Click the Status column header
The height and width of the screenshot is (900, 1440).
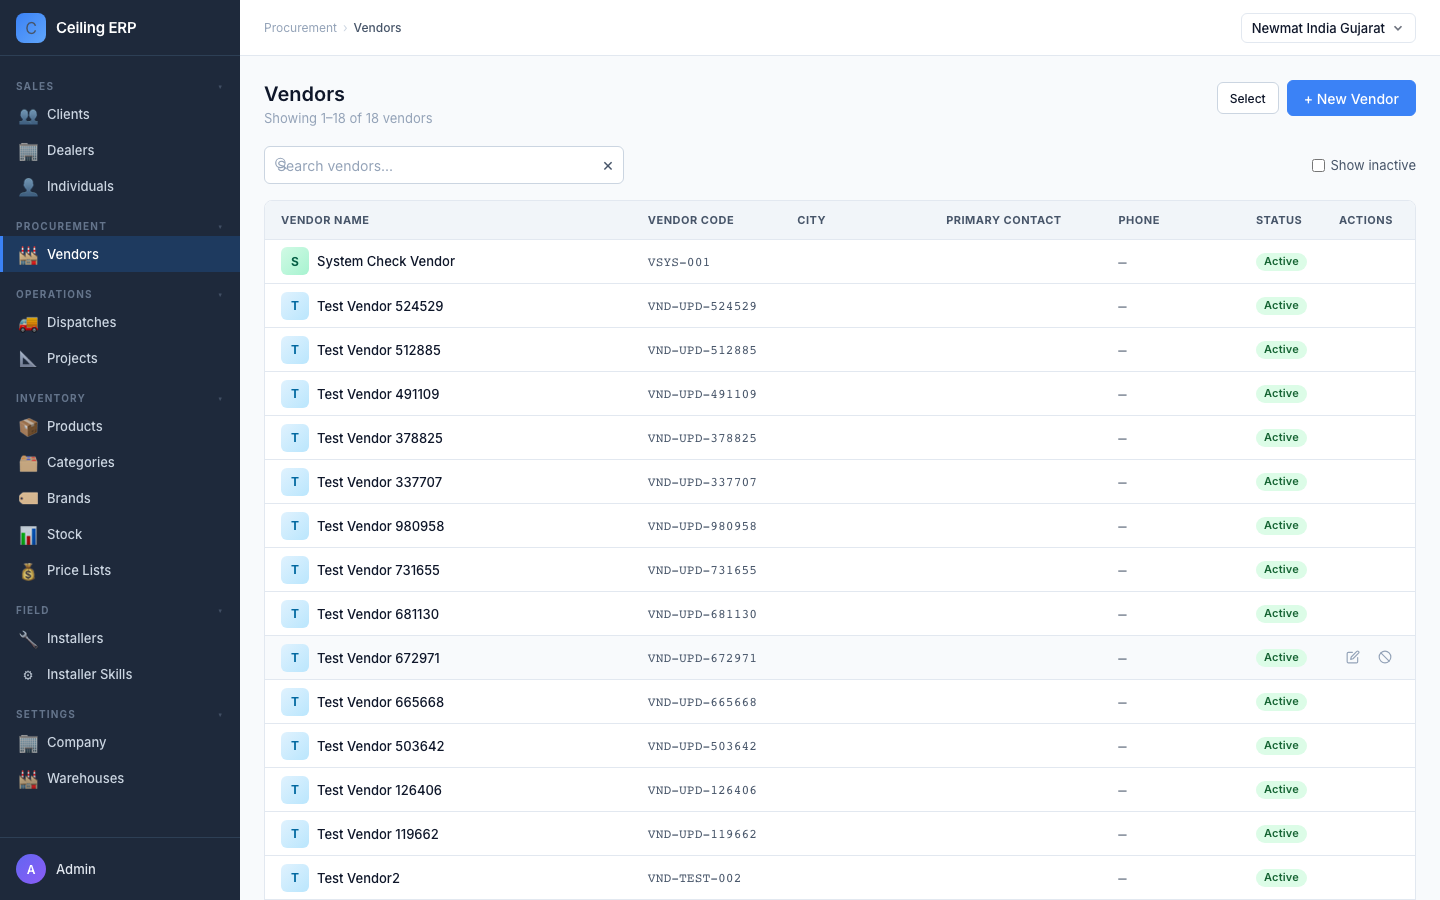tap(1279, 220)
